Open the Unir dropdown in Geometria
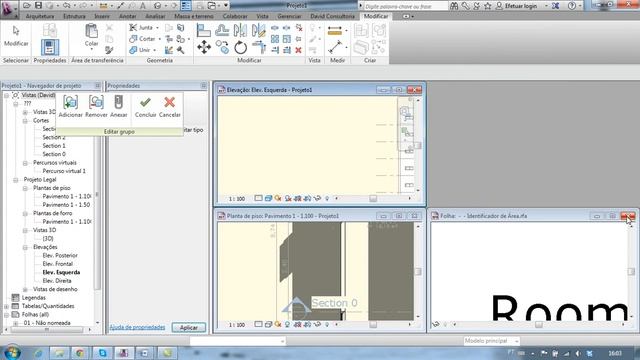Image resolution: width=640 pixels, height=360 pixels. [x=155, y=50]
